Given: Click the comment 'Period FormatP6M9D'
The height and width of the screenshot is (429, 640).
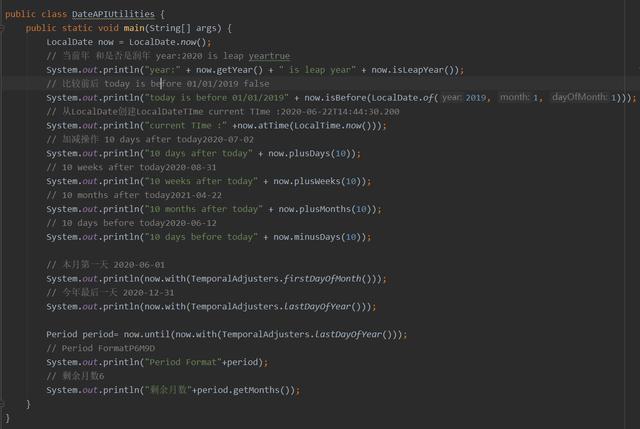Looking at the screenshot, I should pyautogui.click(x=108, y=348).
